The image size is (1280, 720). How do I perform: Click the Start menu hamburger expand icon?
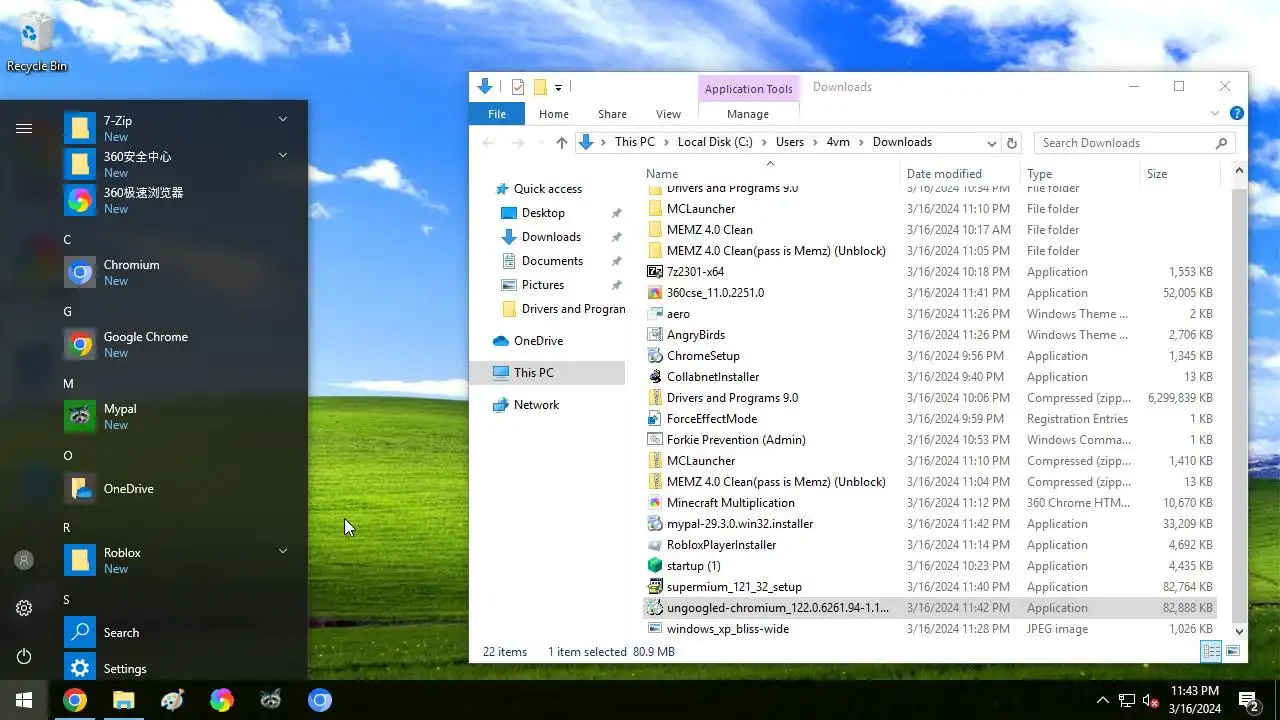click(x=24, y=128)
